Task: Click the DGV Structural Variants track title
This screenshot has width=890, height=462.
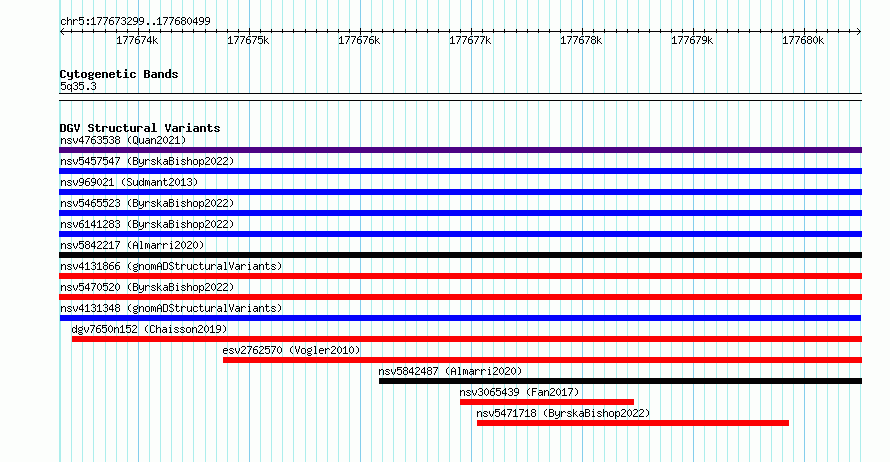Action: (x=140, y=128)
